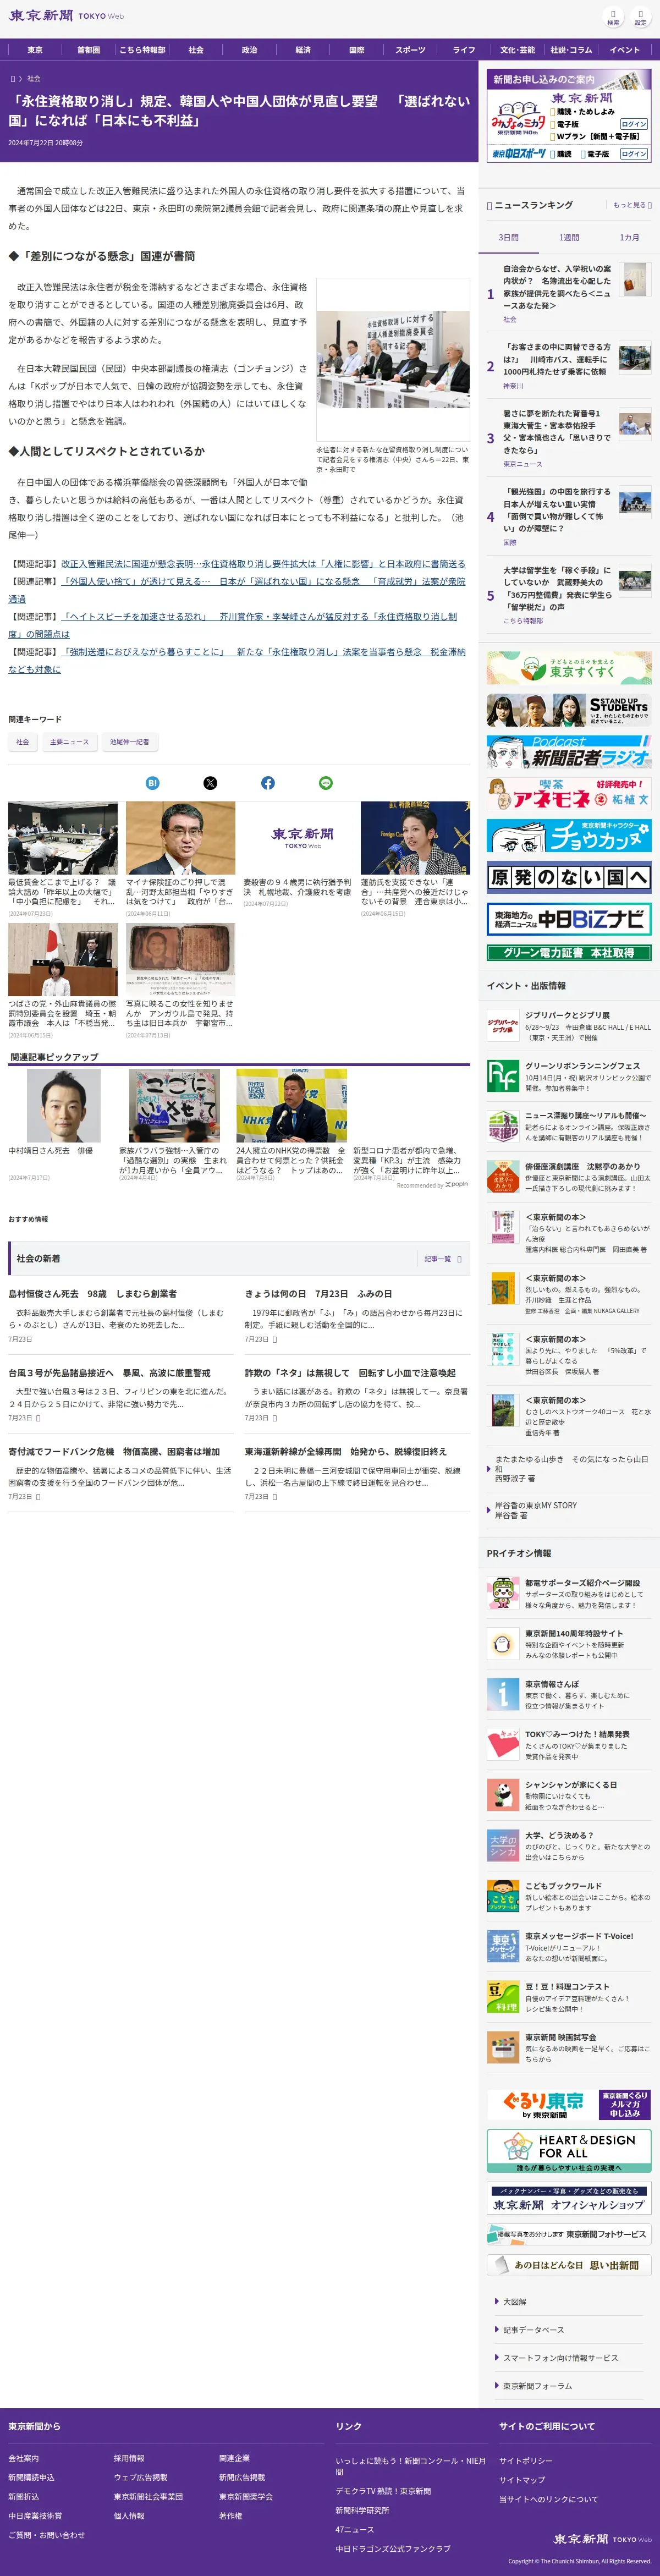Click the popIn recommendation logo
The height and width of the screenshot is (2576, 660).
456,1184
